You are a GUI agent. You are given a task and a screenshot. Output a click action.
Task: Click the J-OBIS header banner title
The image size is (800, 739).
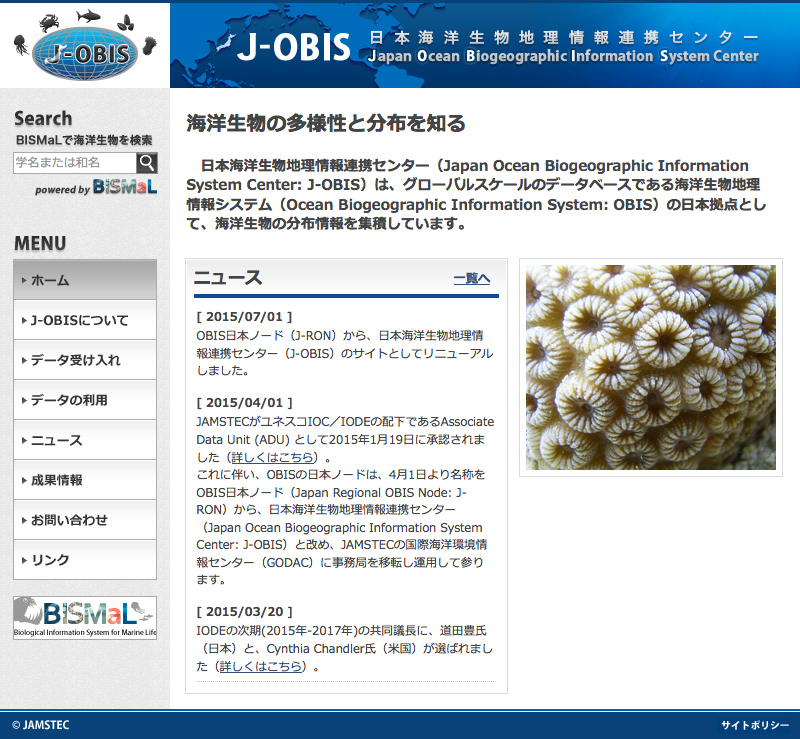tap(294, 47)
